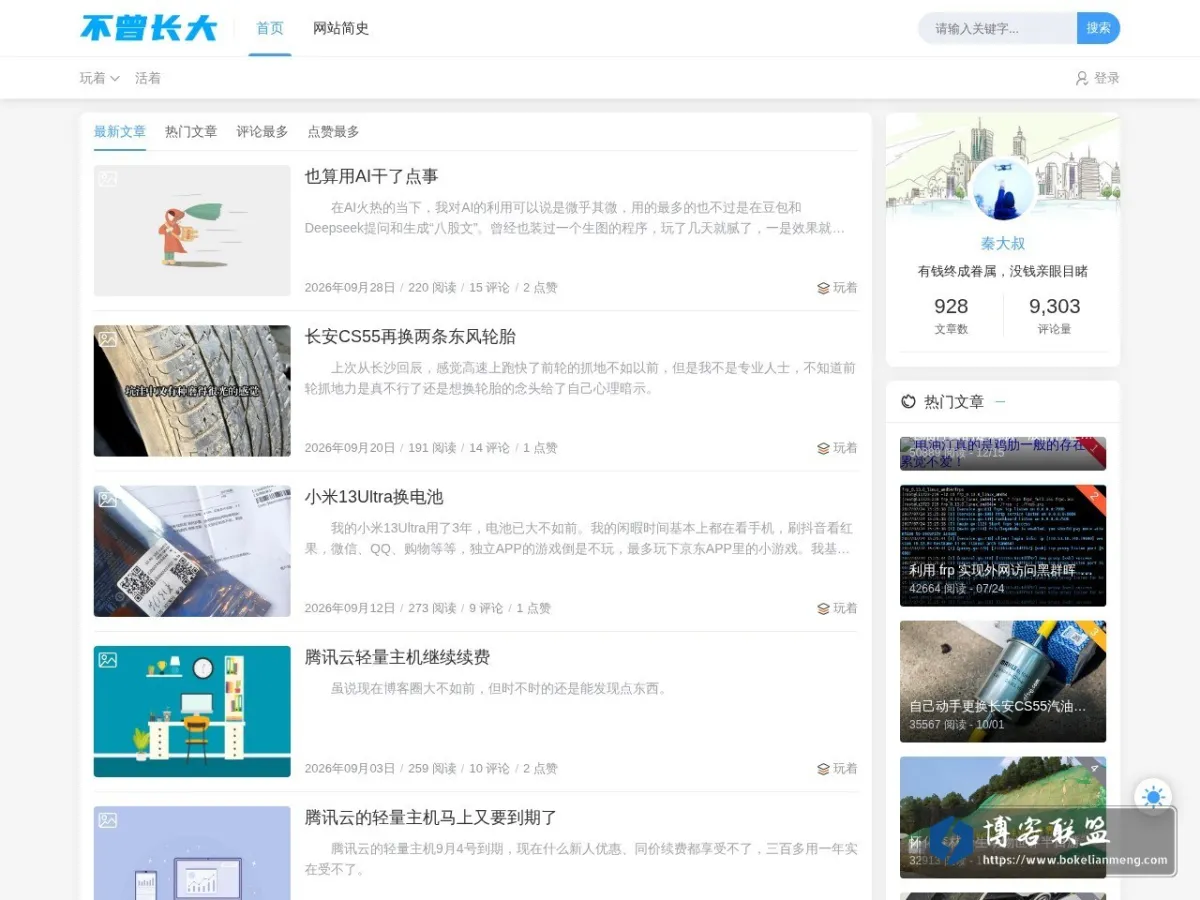Click date 2026年09月20日

pos(350,448)
